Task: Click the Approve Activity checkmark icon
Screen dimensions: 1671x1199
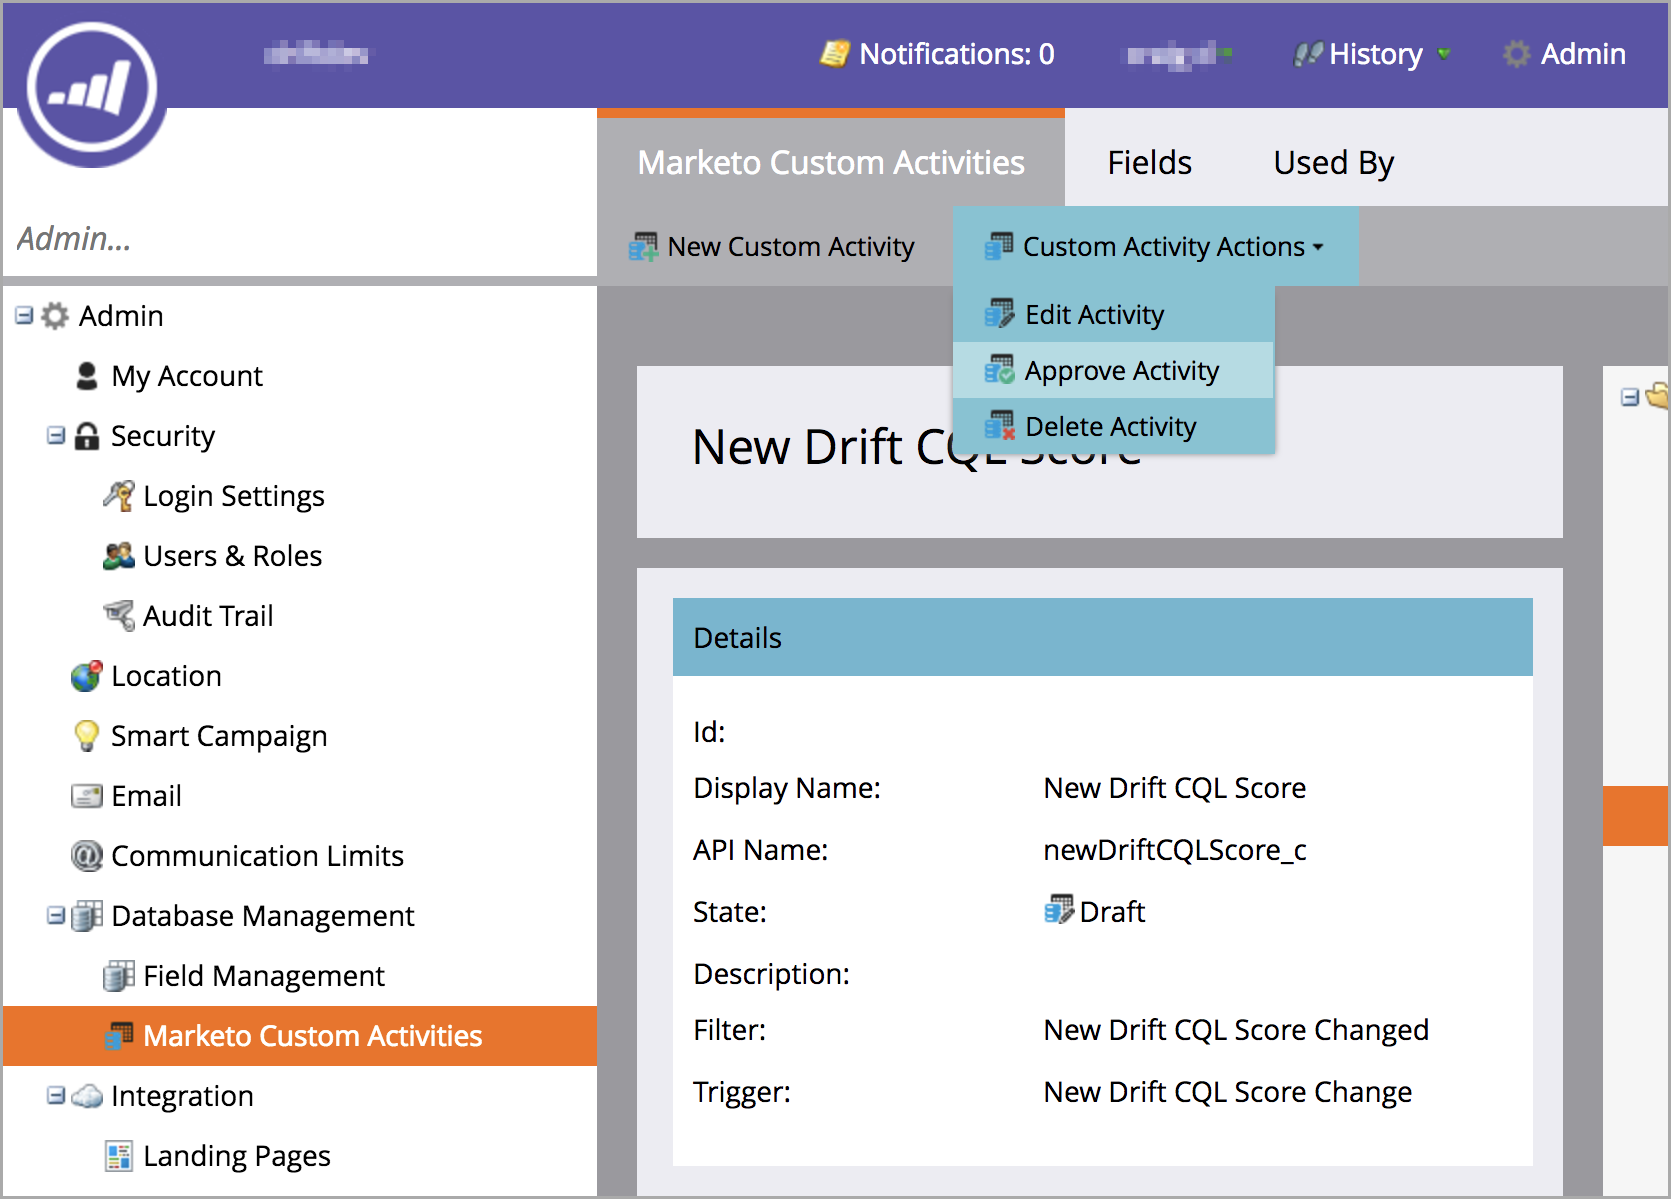Action: [x=999, y=370]
